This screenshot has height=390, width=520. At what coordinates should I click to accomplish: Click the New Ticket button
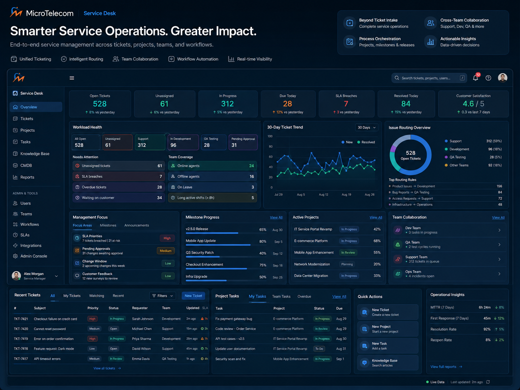[x=193, y=296]
